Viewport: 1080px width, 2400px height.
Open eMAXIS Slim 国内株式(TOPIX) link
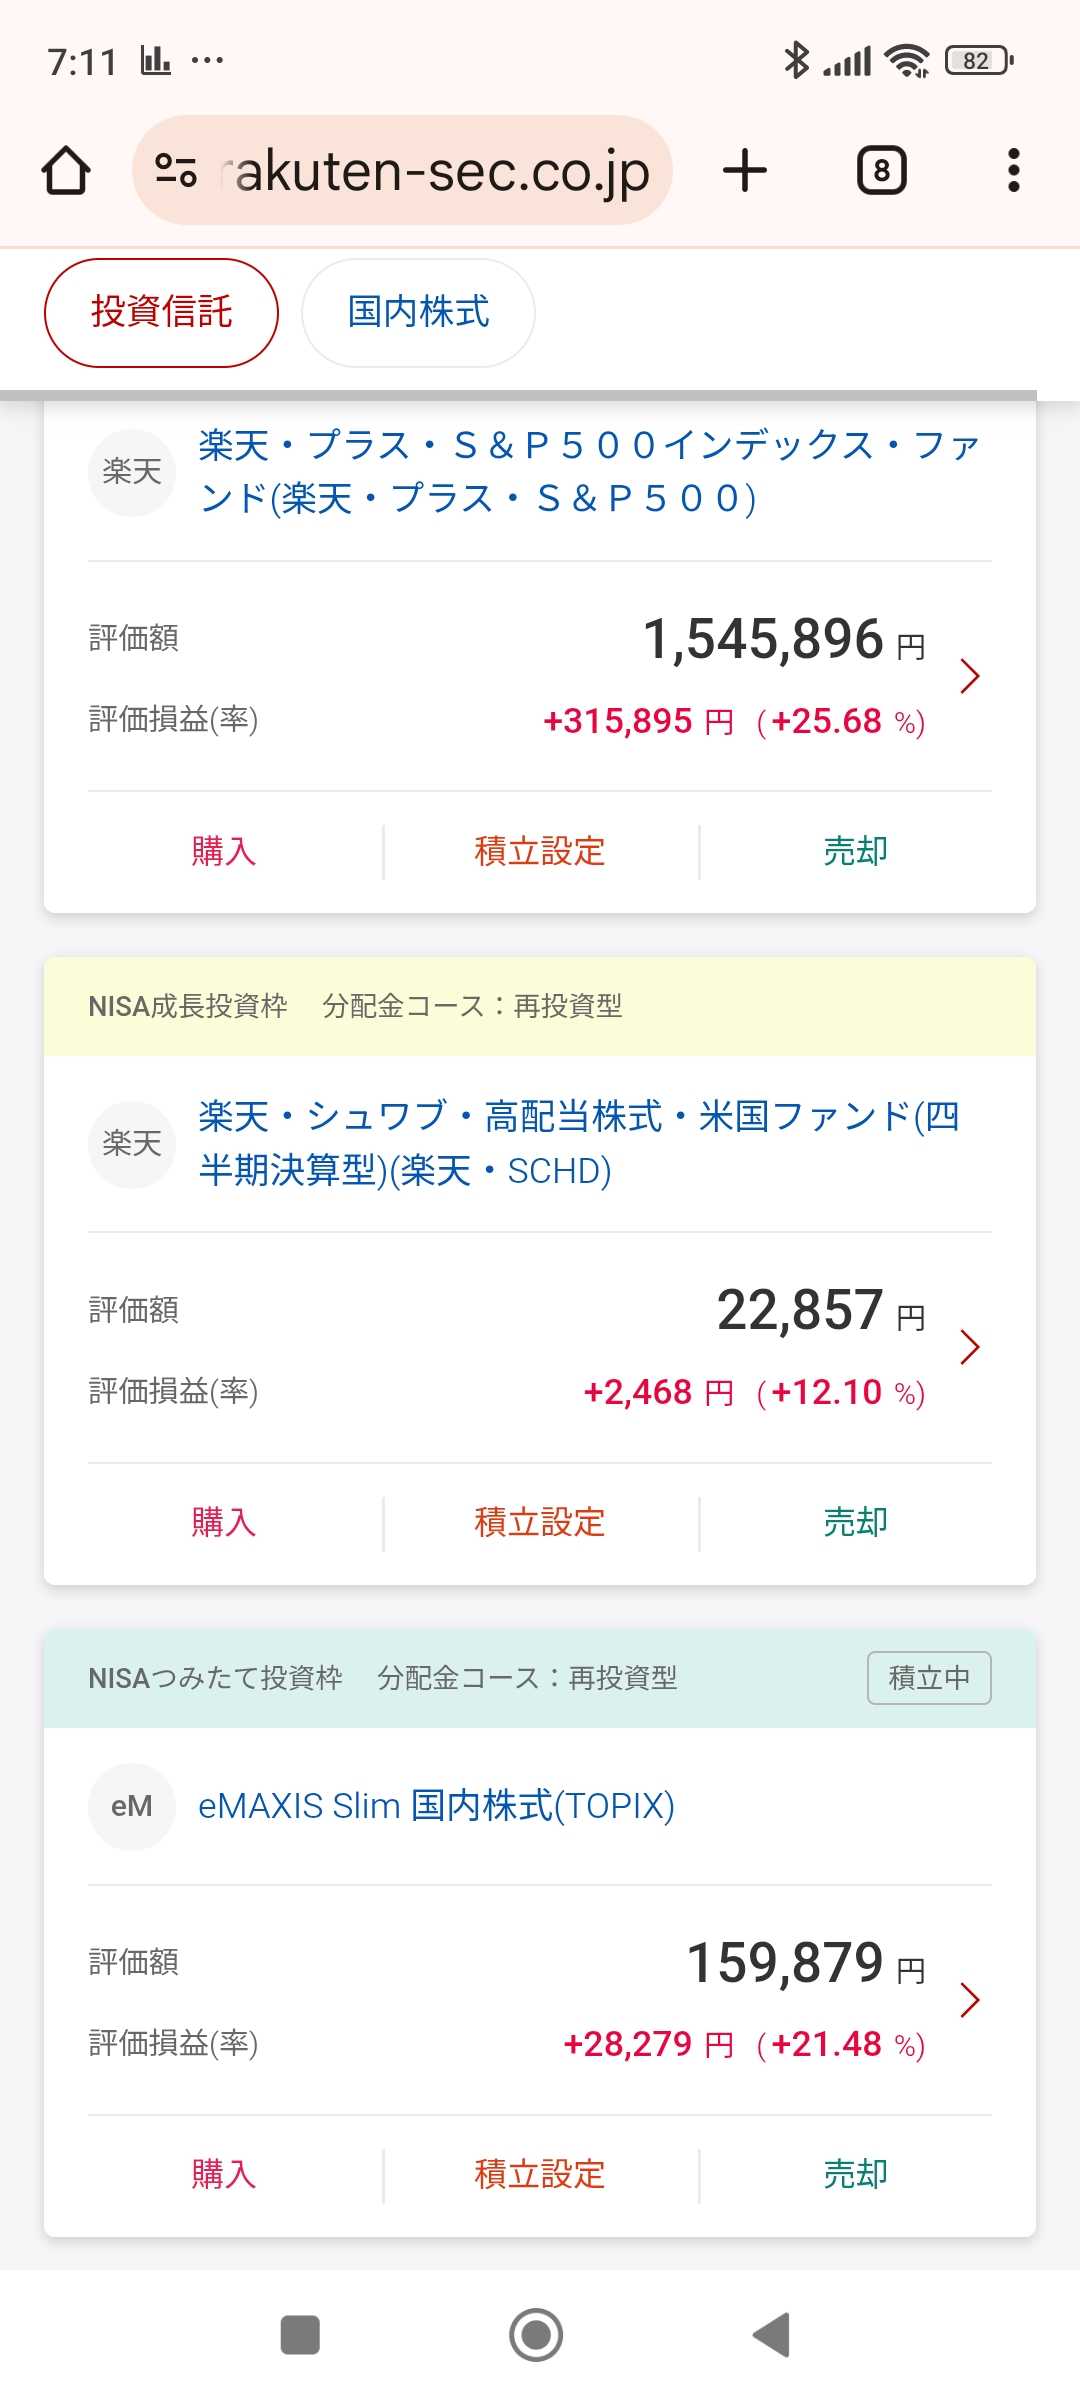(436, 1806)
